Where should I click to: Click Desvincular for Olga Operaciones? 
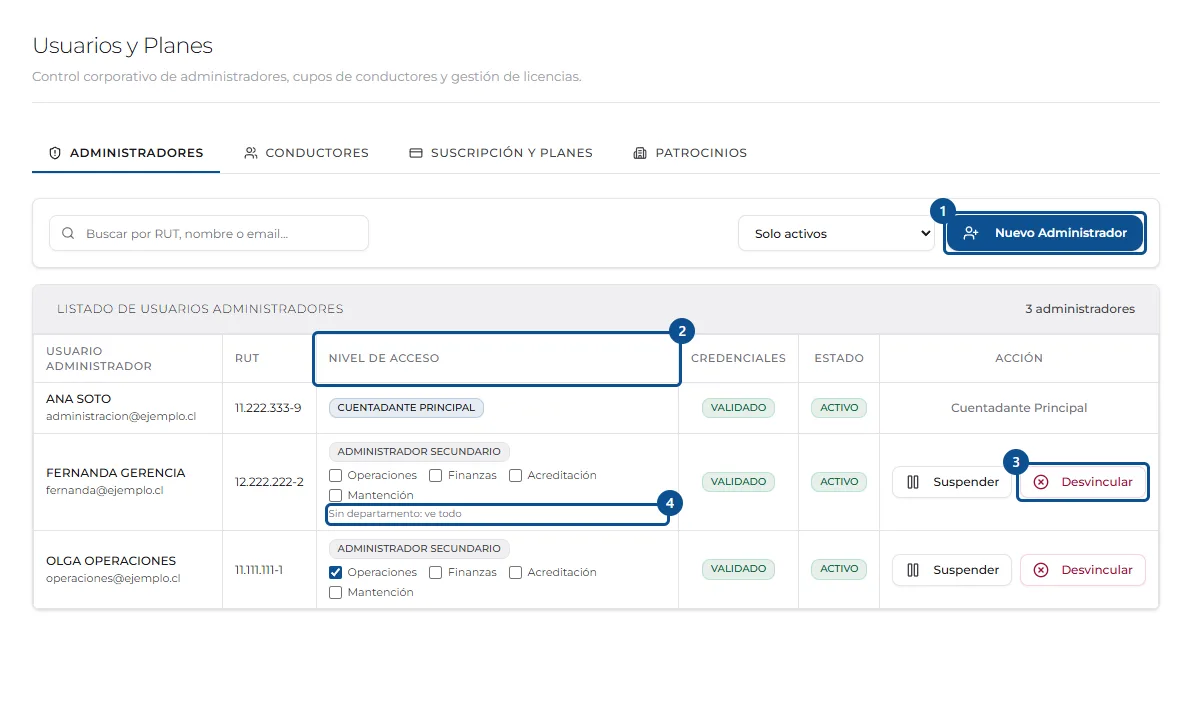tap(1083, 570)
